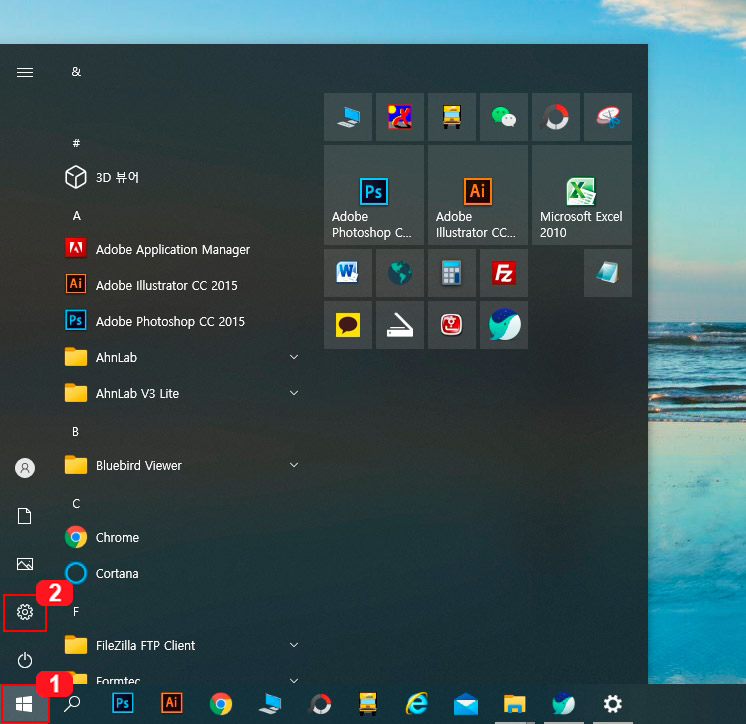The image size is (746, 724).
Task: Open Illustrator from the taskbar
Action: [172, 704]
